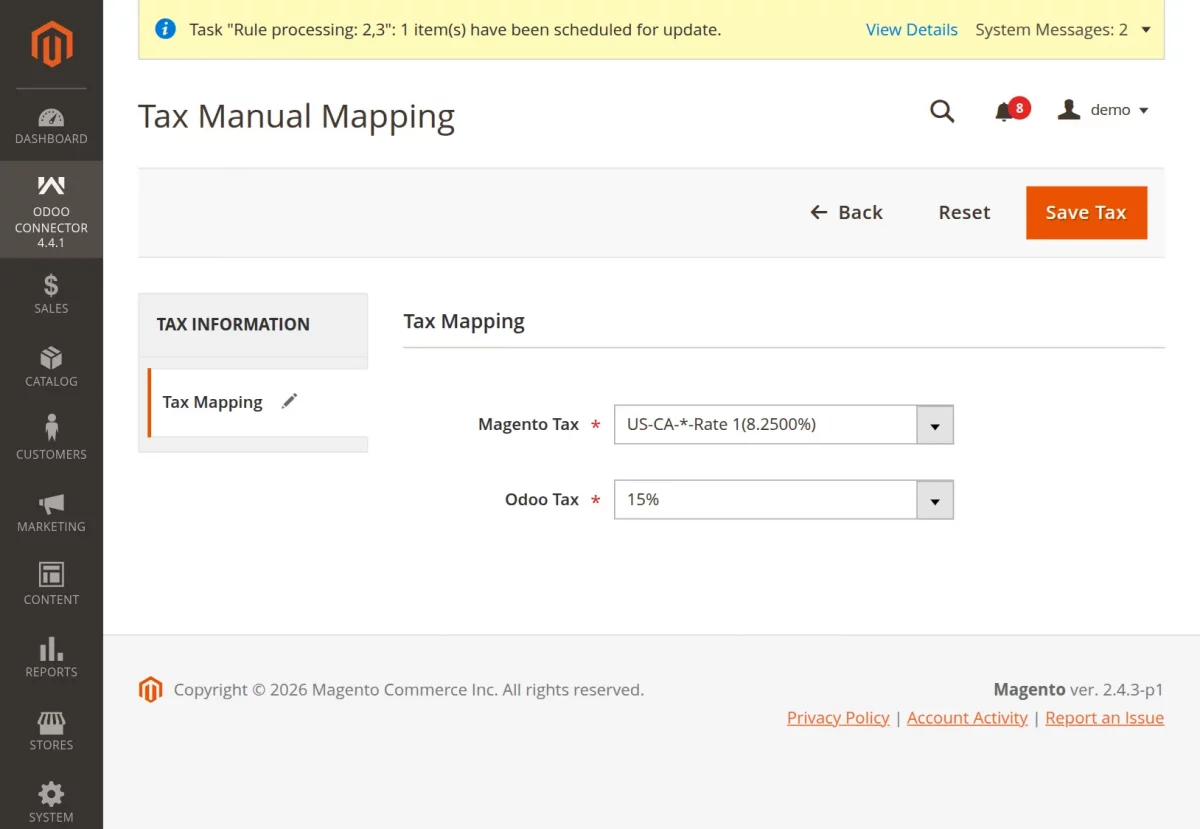Click the Tax Mapping section heading
Viewport: 1200px width, 829px height.
(464, 321)
